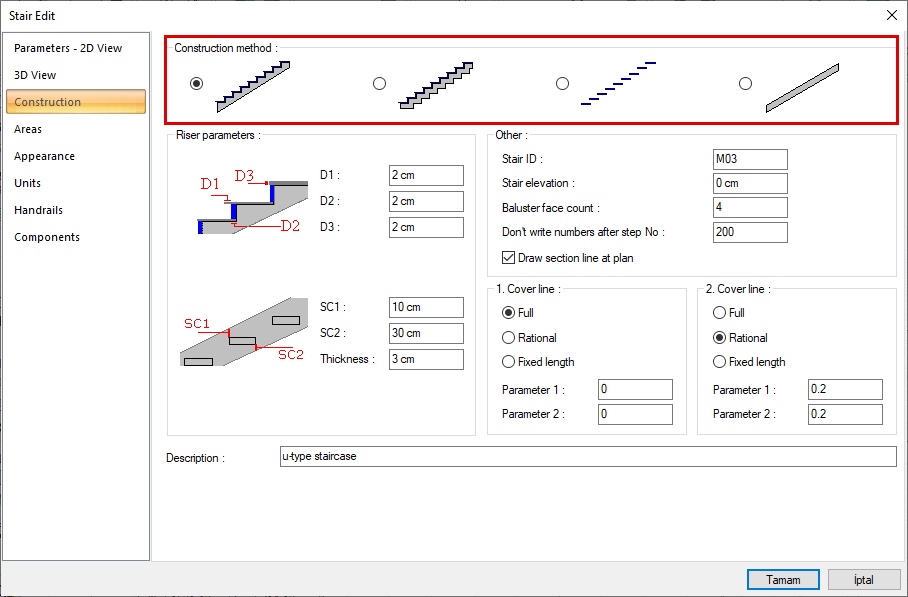
Task: Open the Handrails settings page
Action: [x=39, y=210]
